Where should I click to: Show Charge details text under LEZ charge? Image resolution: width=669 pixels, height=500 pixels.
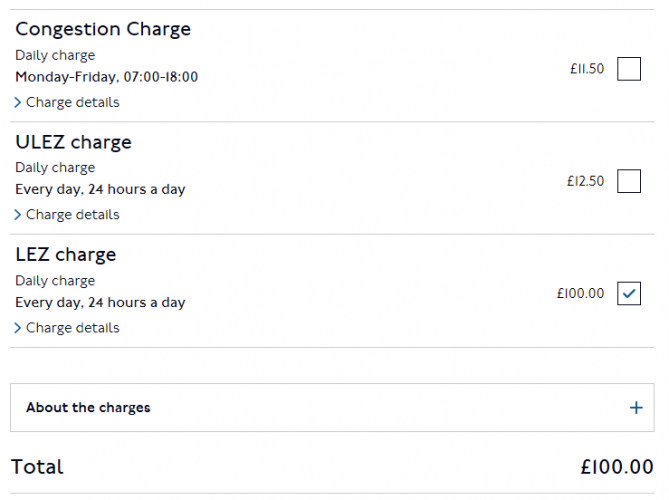point(72,328)
